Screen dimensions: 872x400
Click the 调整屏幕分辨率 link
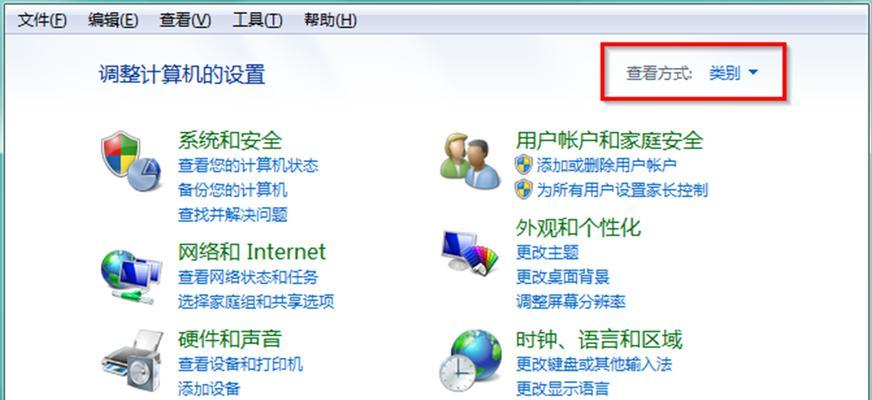click(x=571, y=302)
